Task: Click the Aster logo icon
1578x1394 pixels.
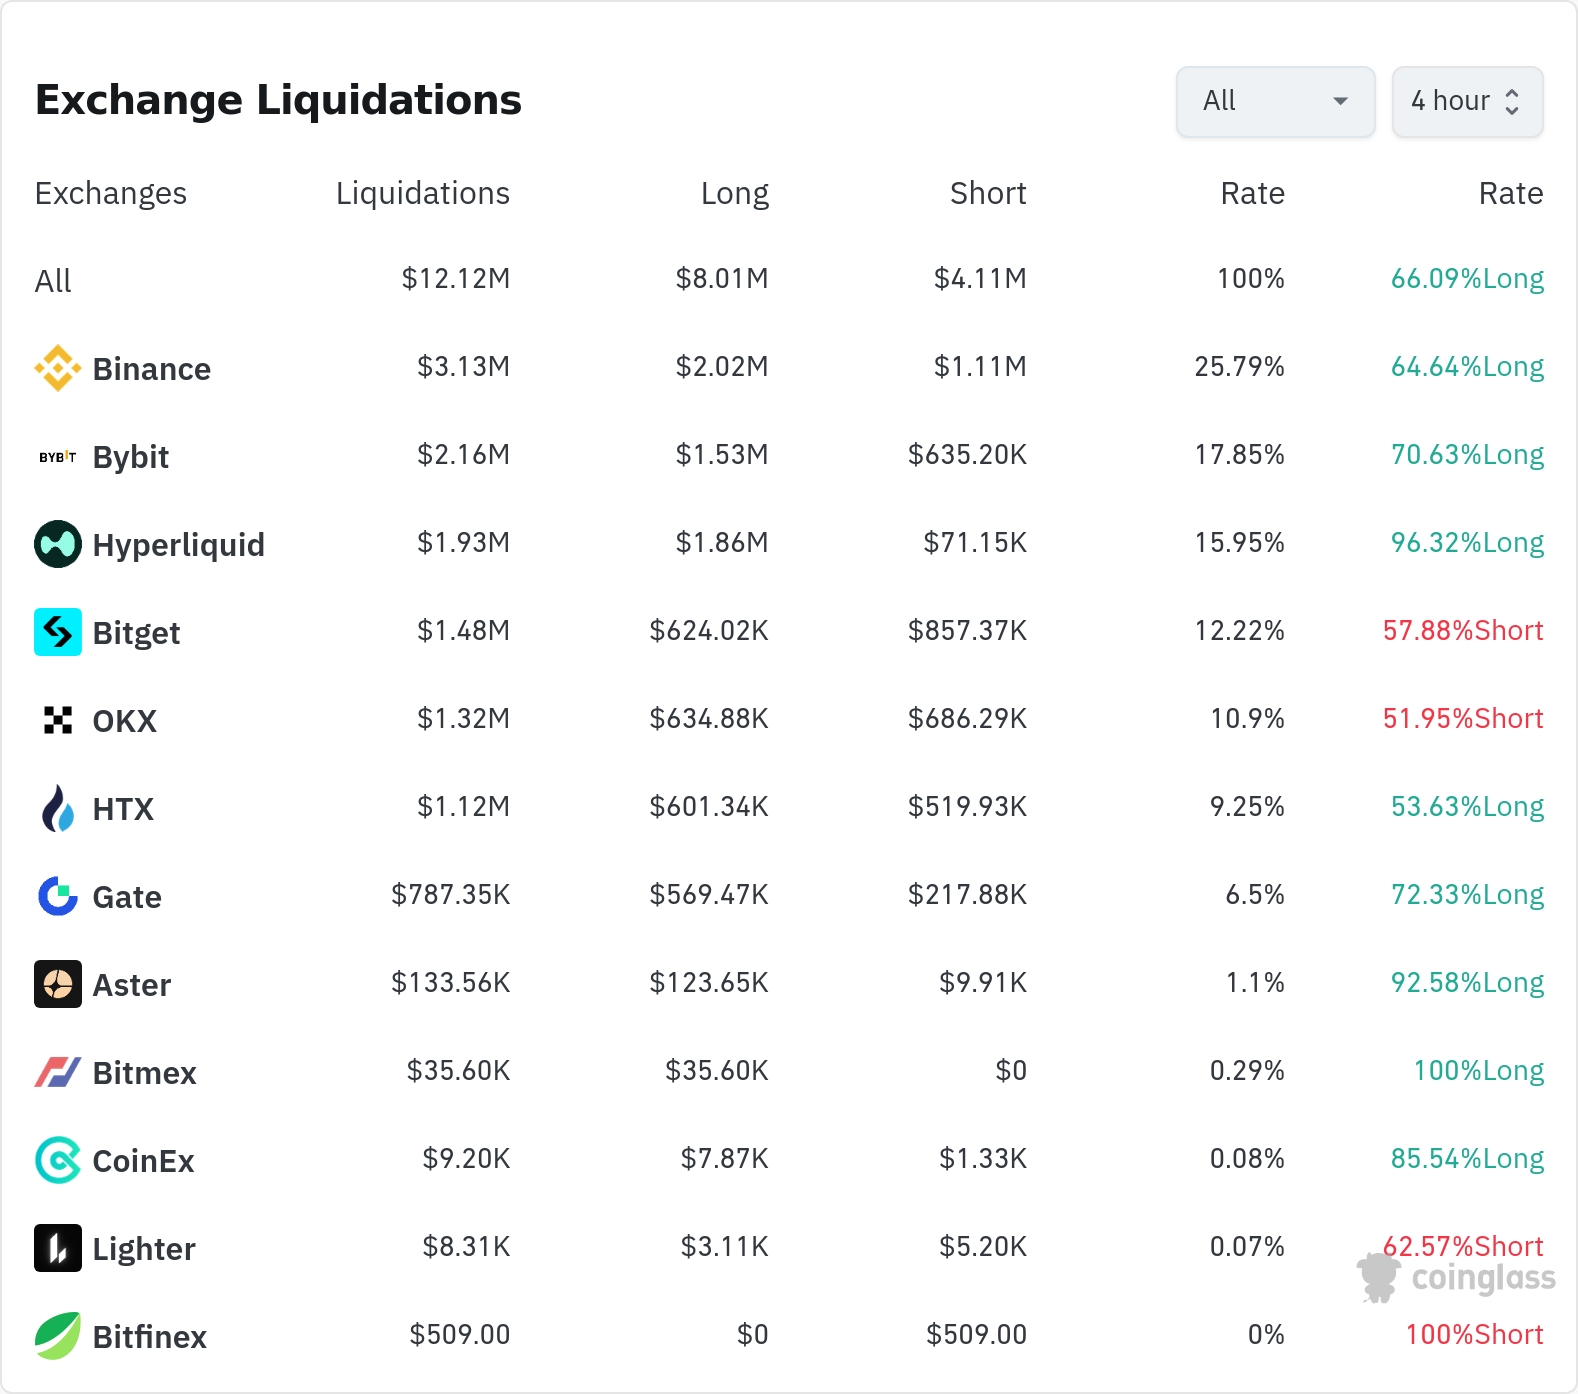Action: pyautogui.click(x=58, y=984)
